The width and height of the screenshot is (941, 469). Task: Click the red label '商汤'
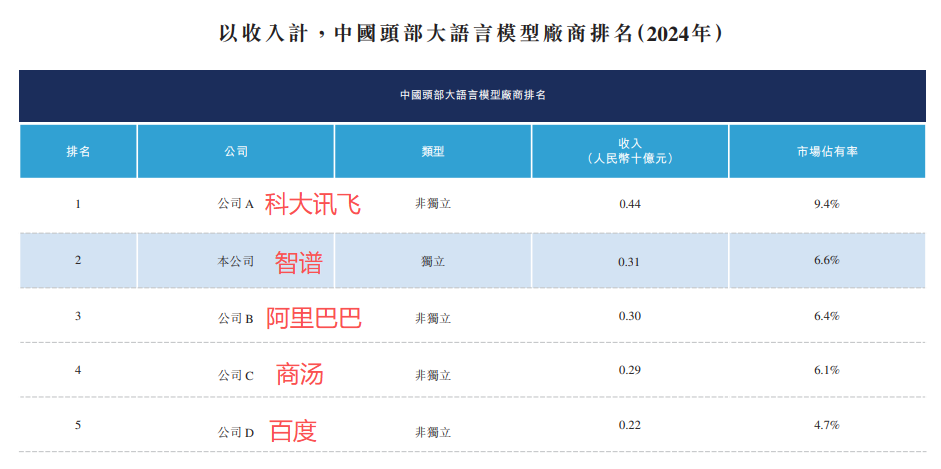coord(300,375)
